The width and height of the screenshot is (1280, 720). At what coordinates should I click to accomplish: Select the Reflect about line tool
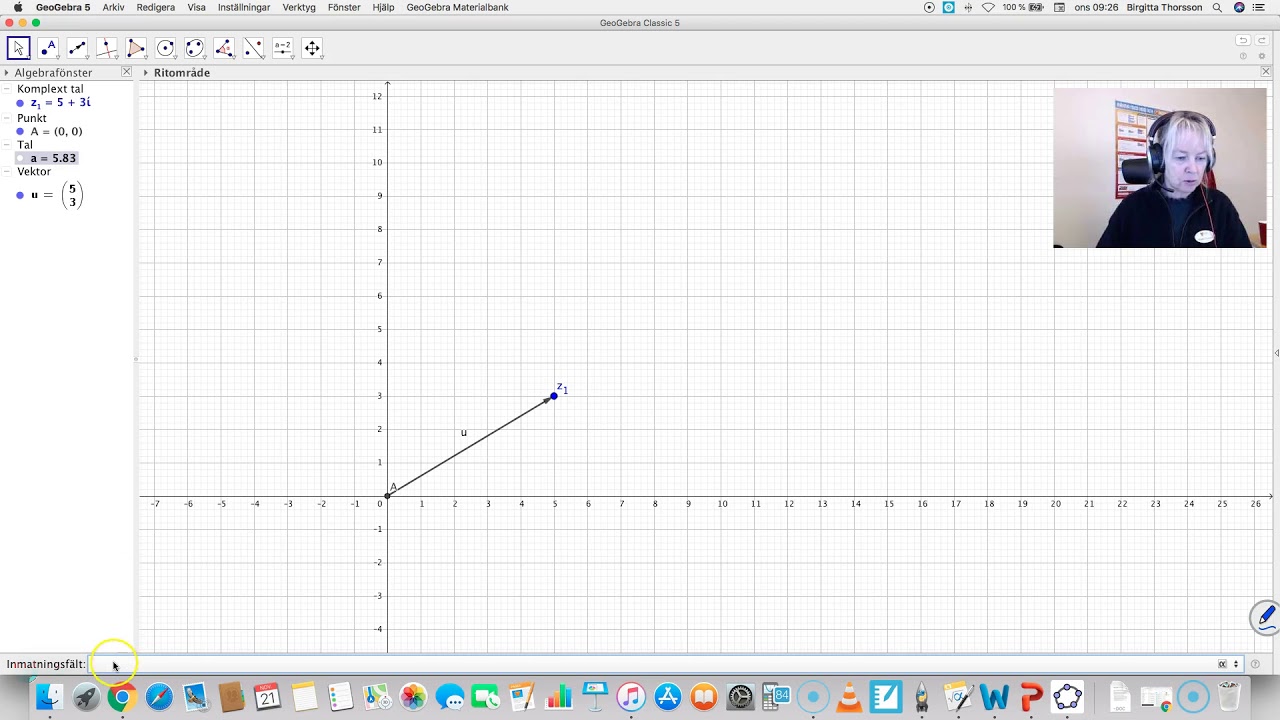253,48
